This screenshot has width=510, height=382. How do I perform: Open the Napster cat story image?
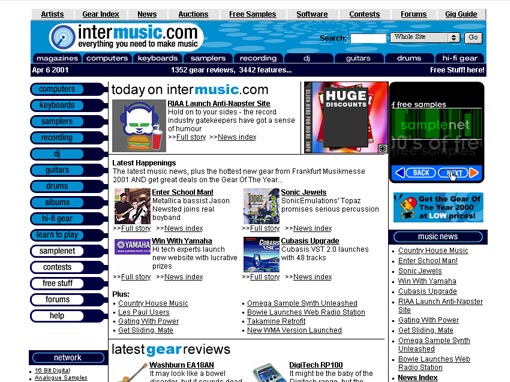[x=139, y=126]
